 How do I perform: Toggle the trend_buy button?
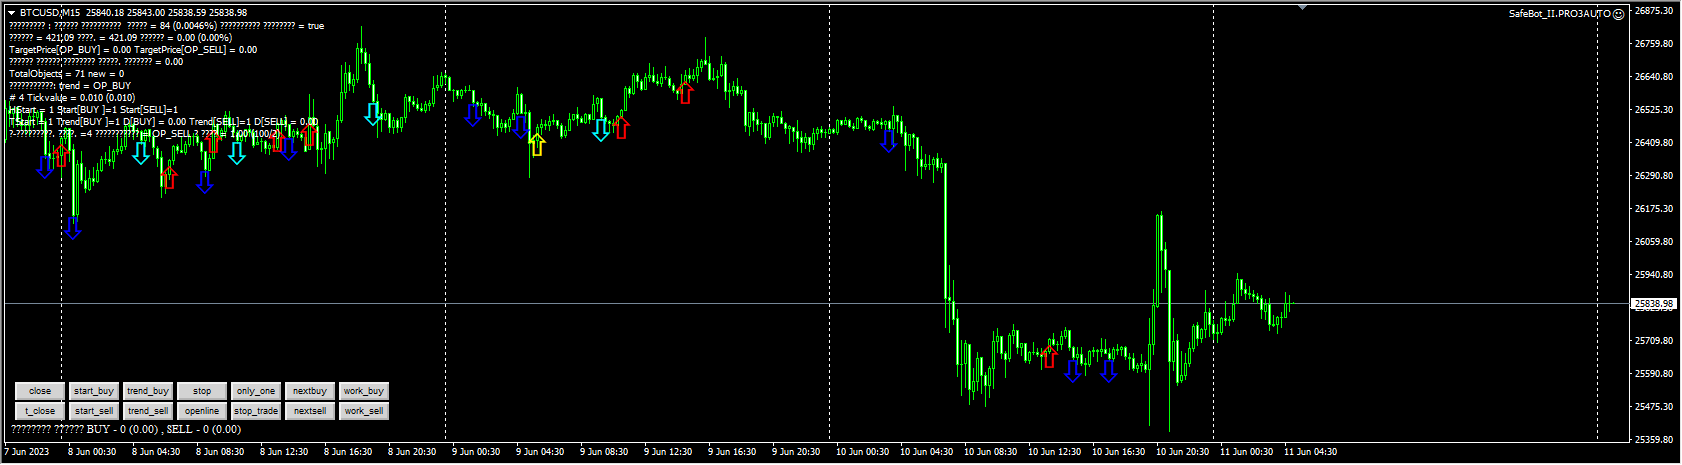click(148, 391)
